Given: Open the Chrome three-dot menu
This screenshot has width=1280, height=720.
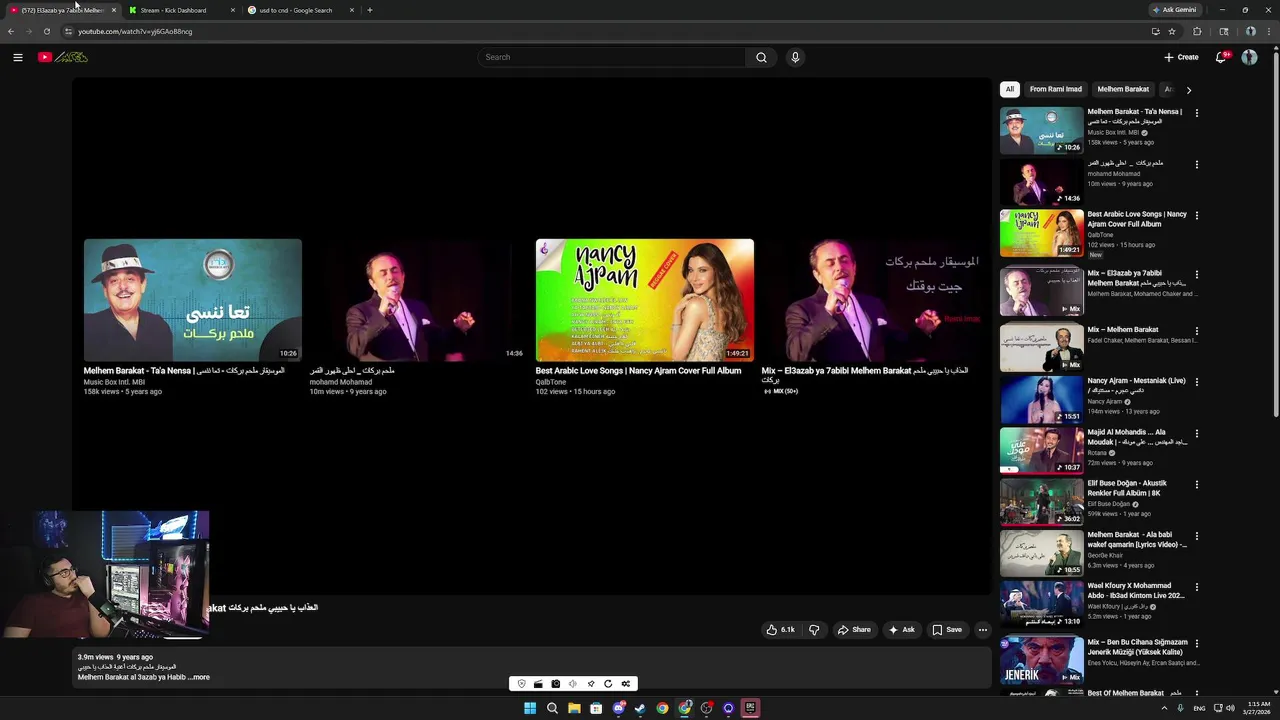Looking at the screenshot, I should click(1269, 31).
